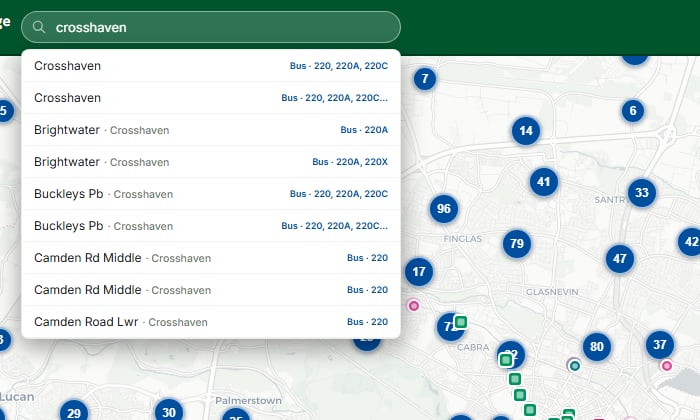Viewport: 700px width, 420px height.
Task: Open cluster marker 42 at the map edge
Action: tap(690, 241)
